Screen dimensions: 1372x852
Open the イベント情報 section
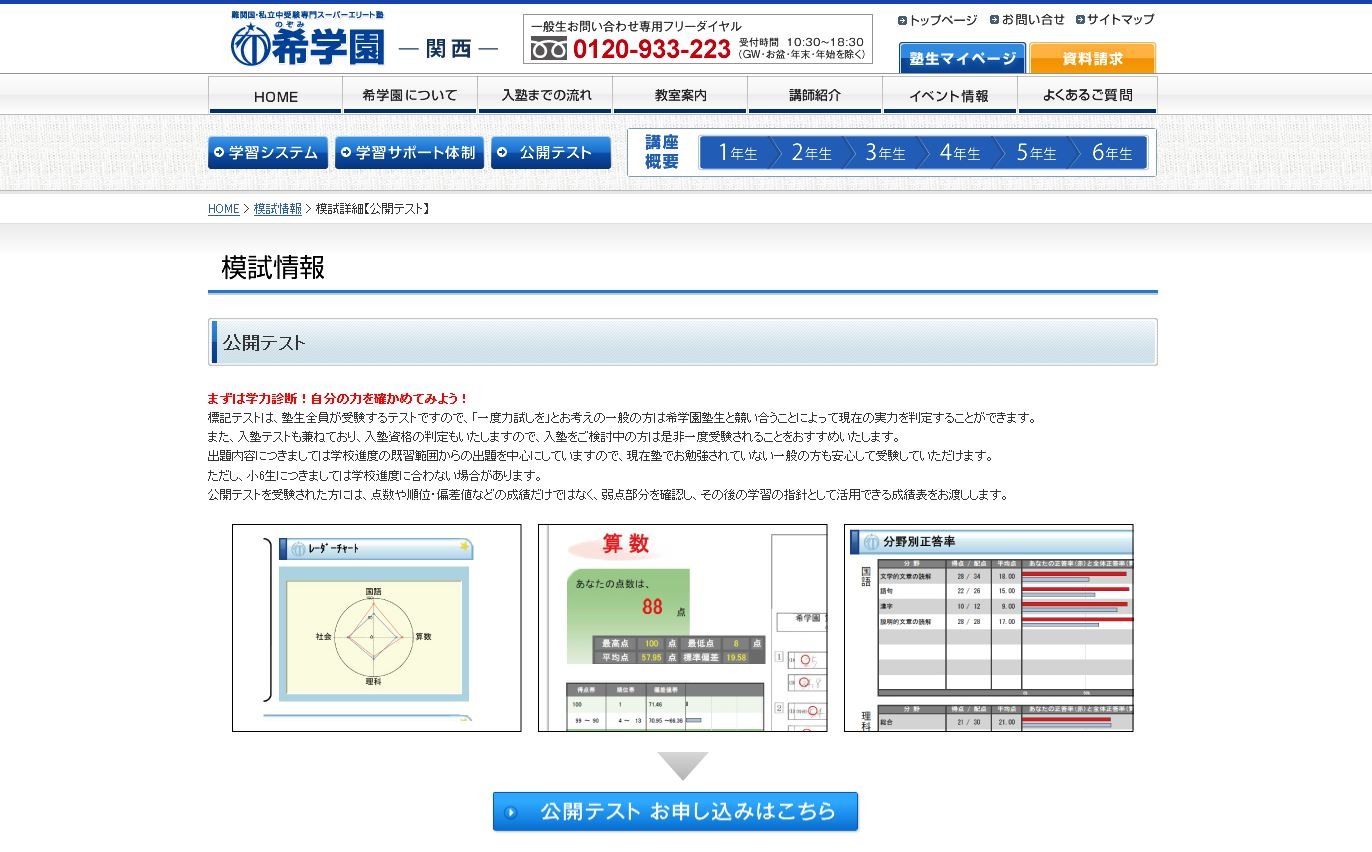pos(951,94)
